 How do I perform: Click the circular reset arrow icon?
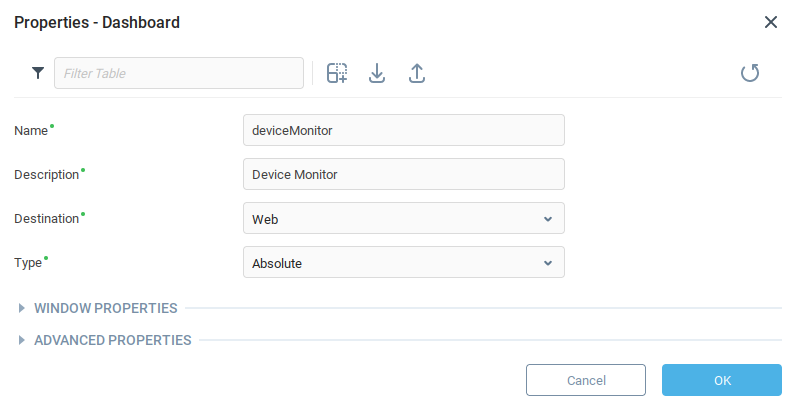(x=750, y=73)
